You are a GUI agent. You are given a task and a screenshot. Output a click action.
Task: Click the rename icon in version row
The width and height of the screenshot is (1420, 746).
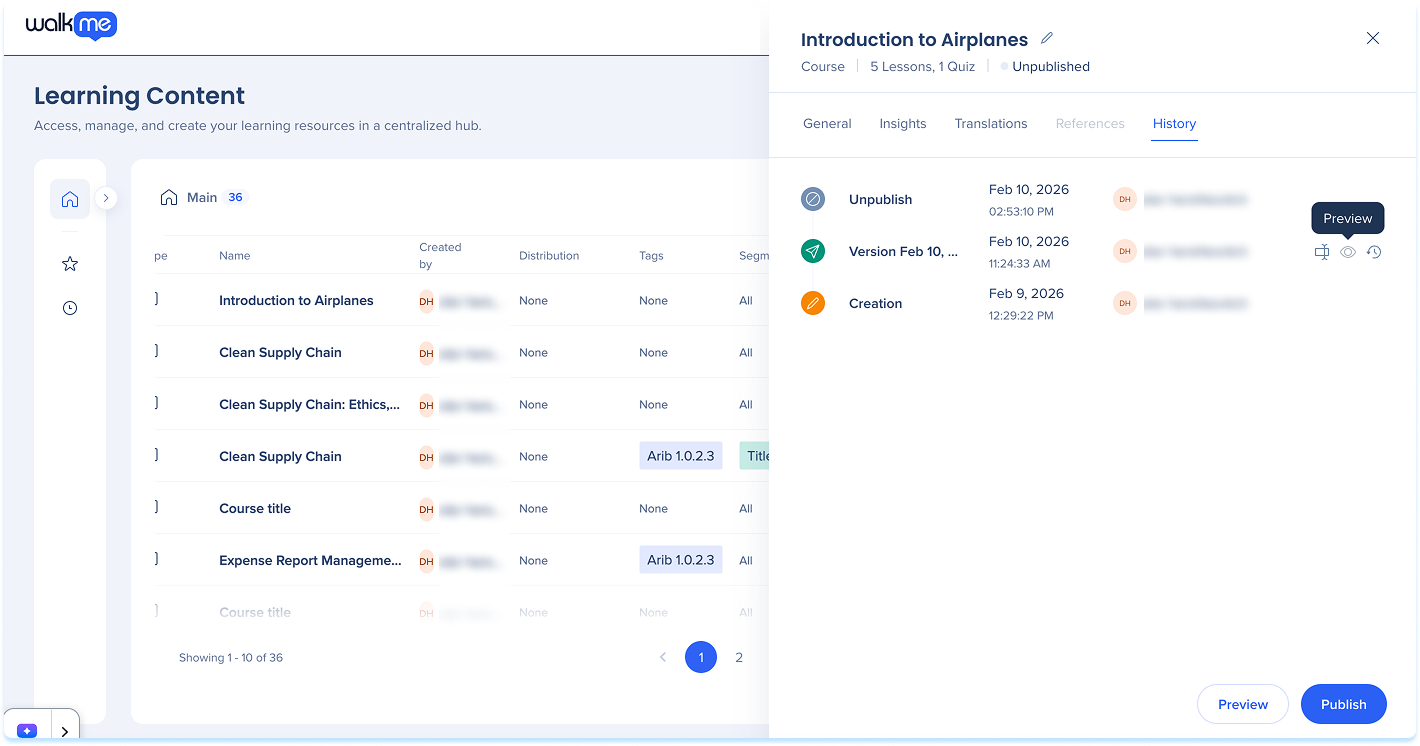pyautogui.click(x=1321, y=252)
